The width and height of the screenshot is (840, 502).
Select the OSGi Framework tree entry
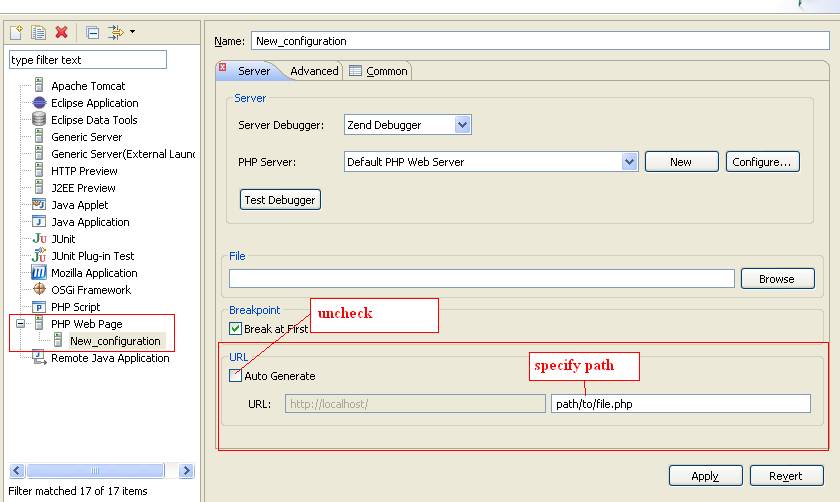pos(91,290)
